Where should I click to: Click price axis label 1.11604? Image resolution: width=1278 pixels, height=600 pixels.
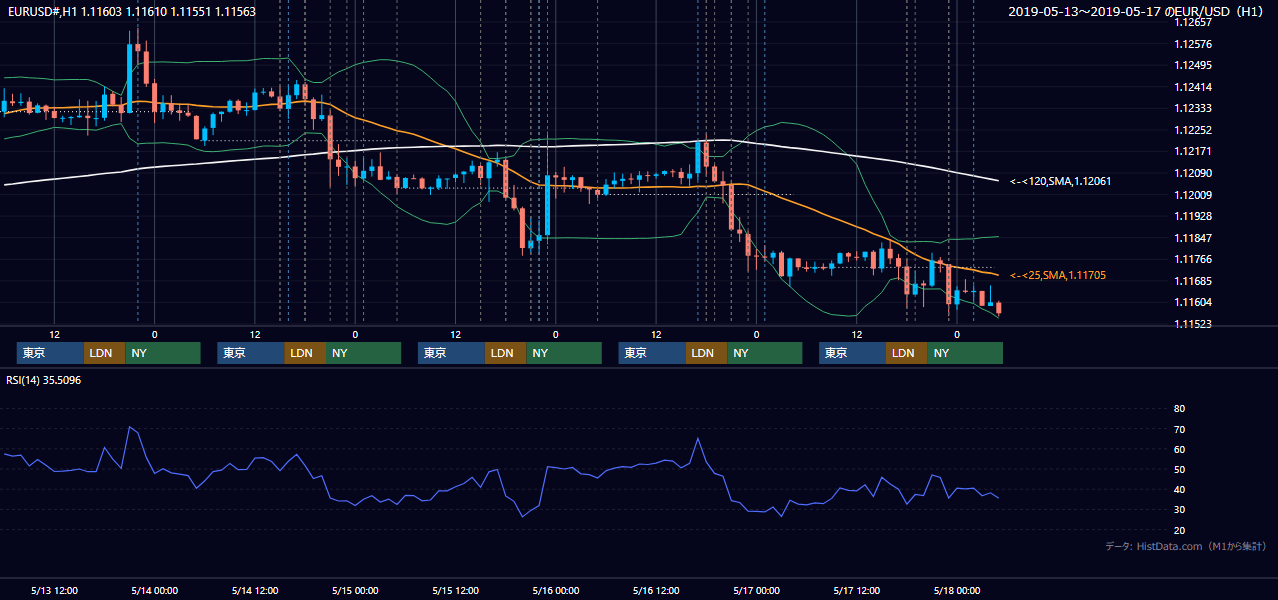1192,302
